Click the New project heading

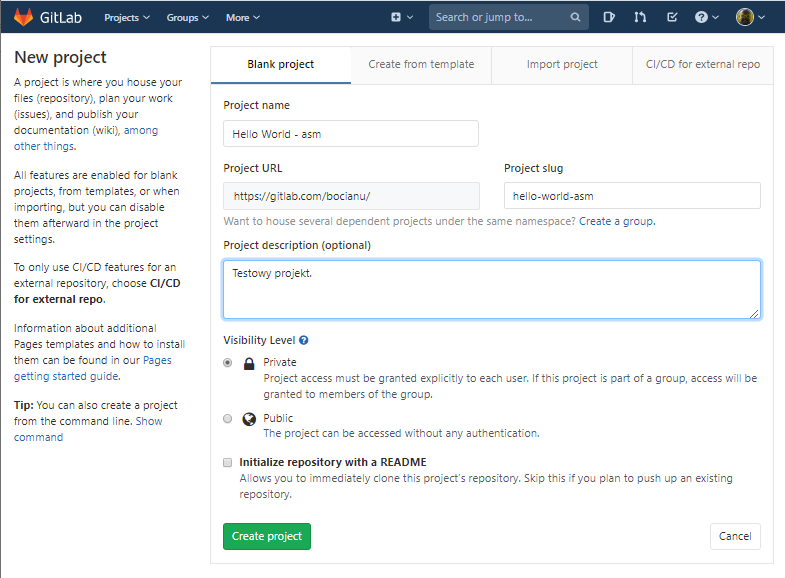tap(60, 58)
